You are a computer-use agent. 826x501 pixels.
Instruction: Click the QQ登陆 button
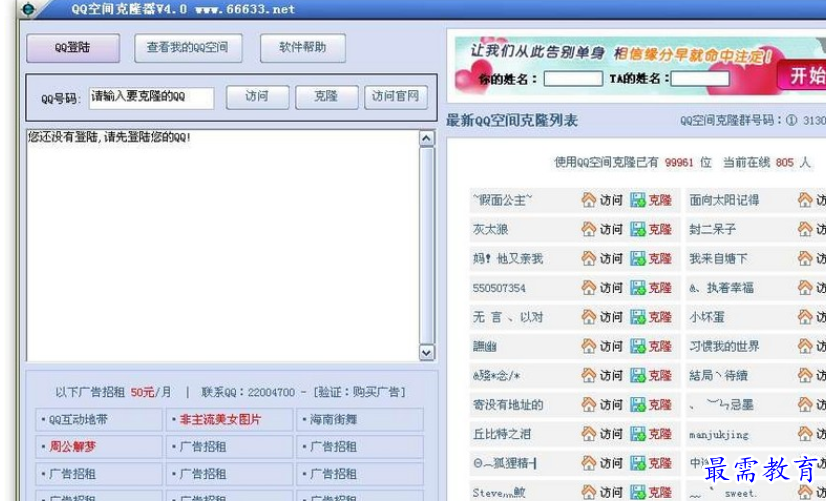click(x=73, y=48)
